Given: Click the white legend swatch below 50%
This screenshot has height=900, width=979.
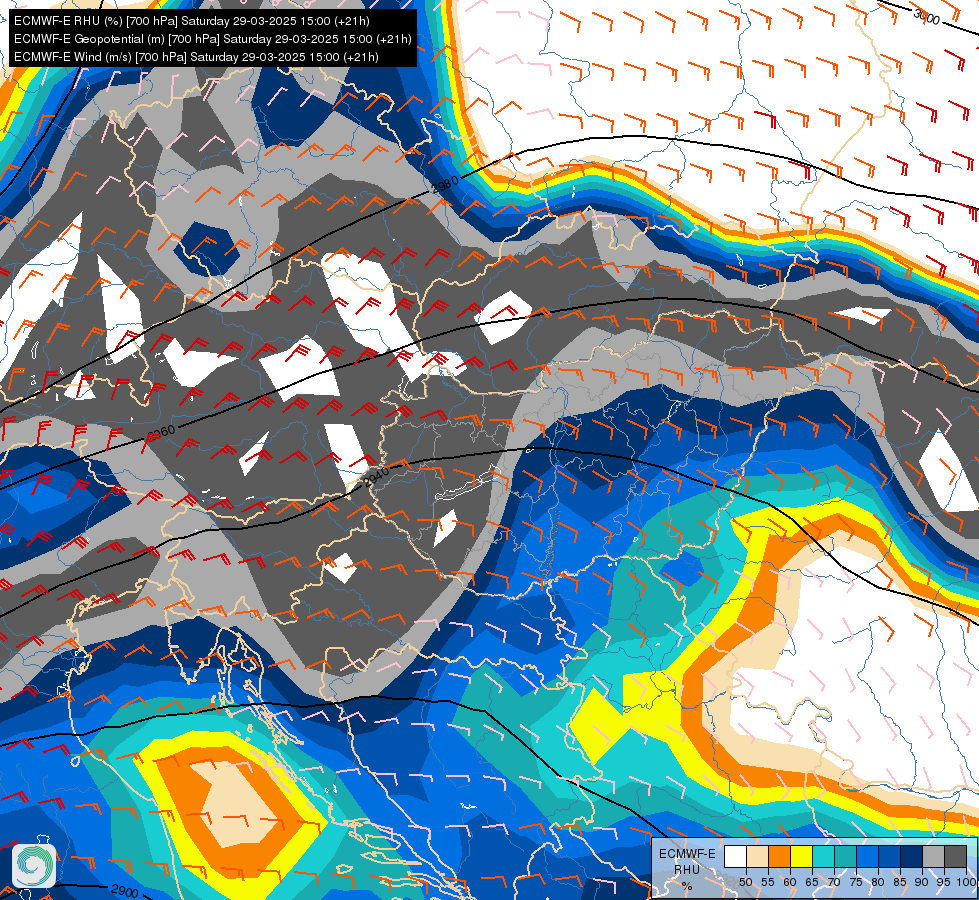Looking at the screenshot, I should pos(735,856).
